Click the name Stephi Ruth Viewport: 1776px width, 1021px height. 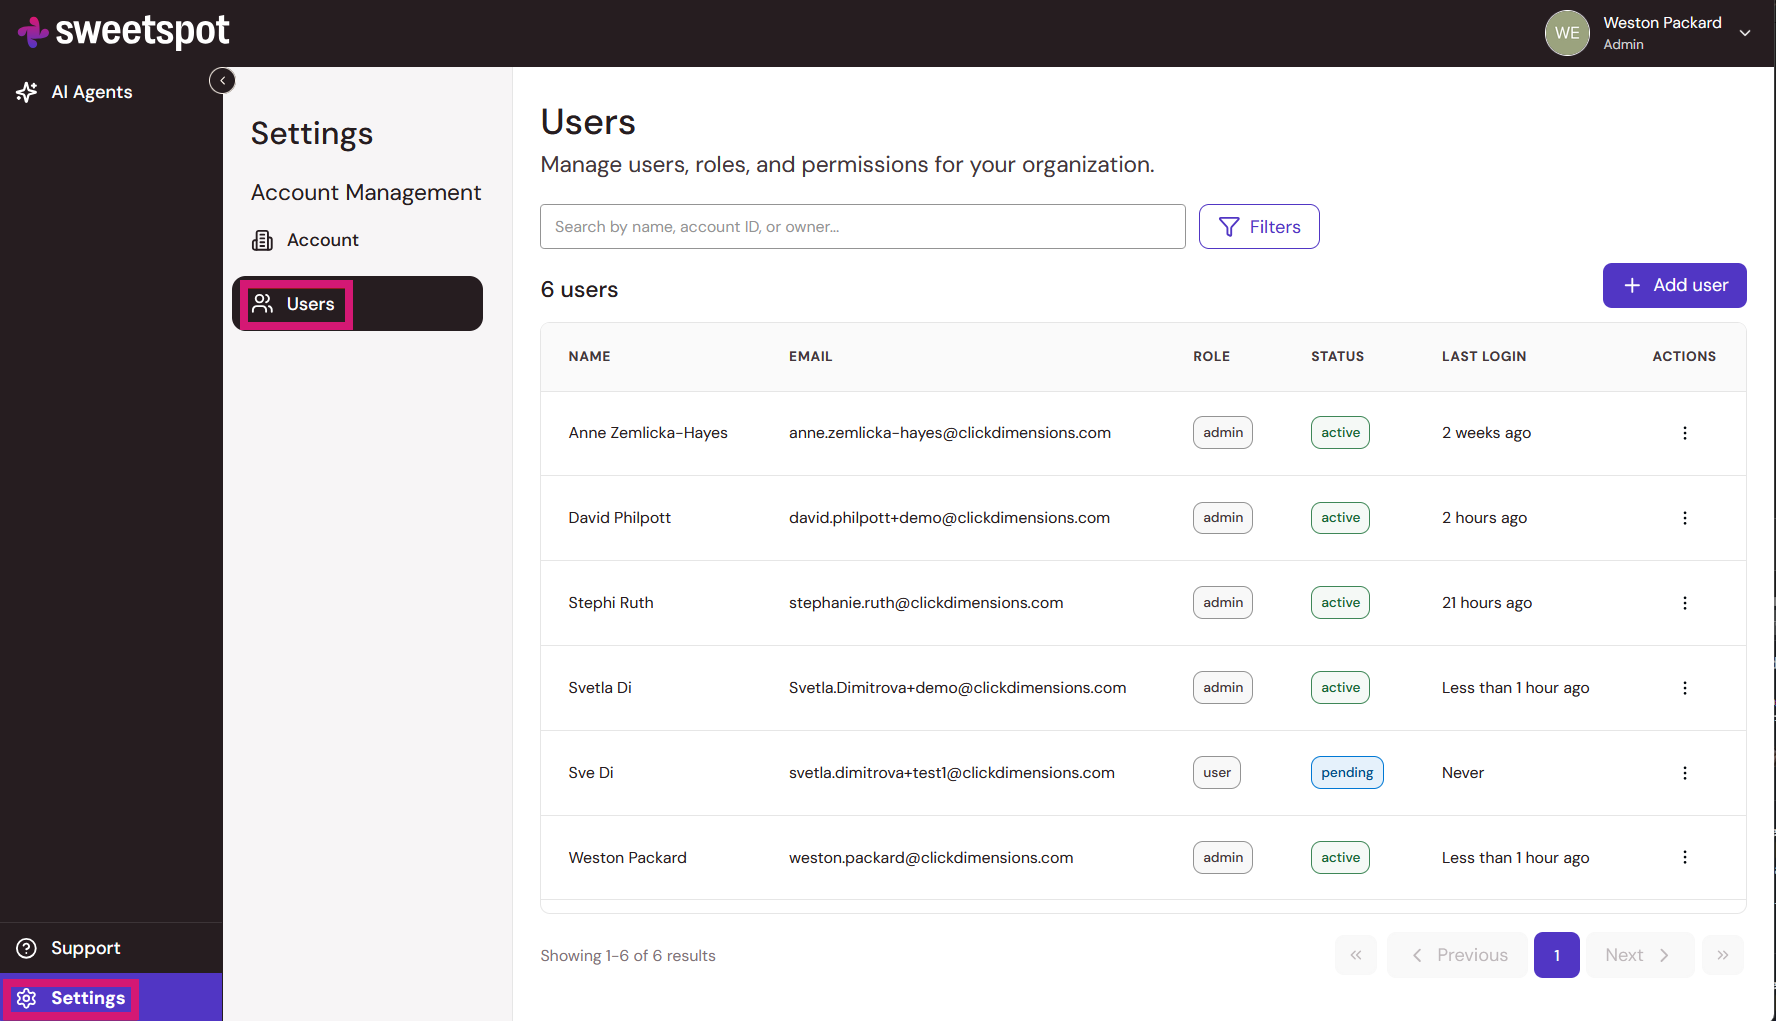610,603
